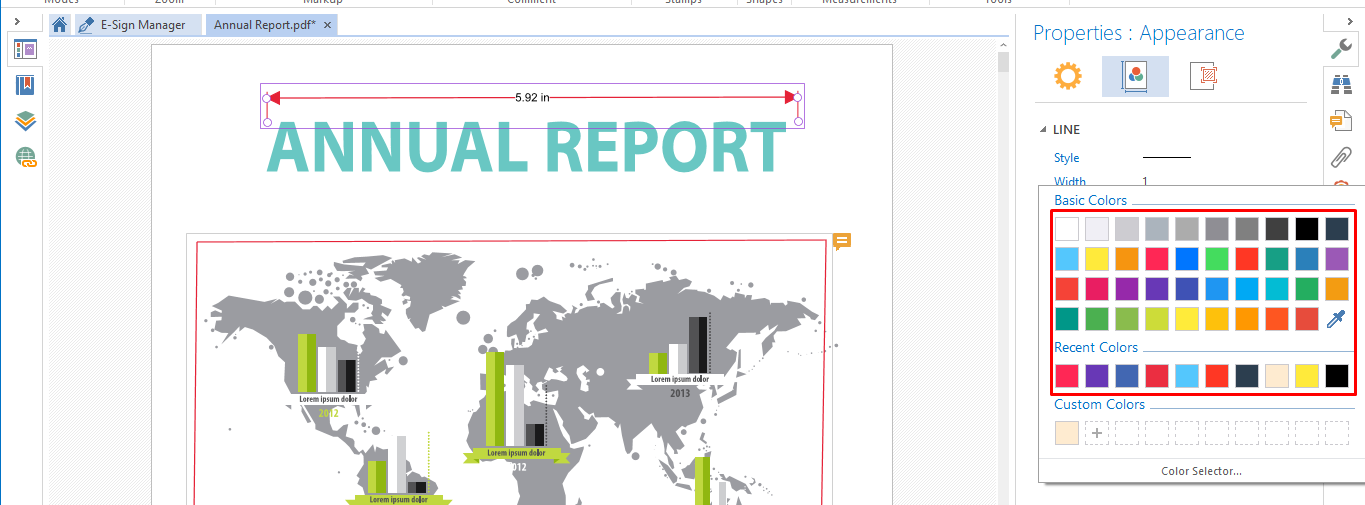The height and width of the screenshot is (505, 1365).
Task: Add a new custom color with plus
Action: coord(1097,433)
